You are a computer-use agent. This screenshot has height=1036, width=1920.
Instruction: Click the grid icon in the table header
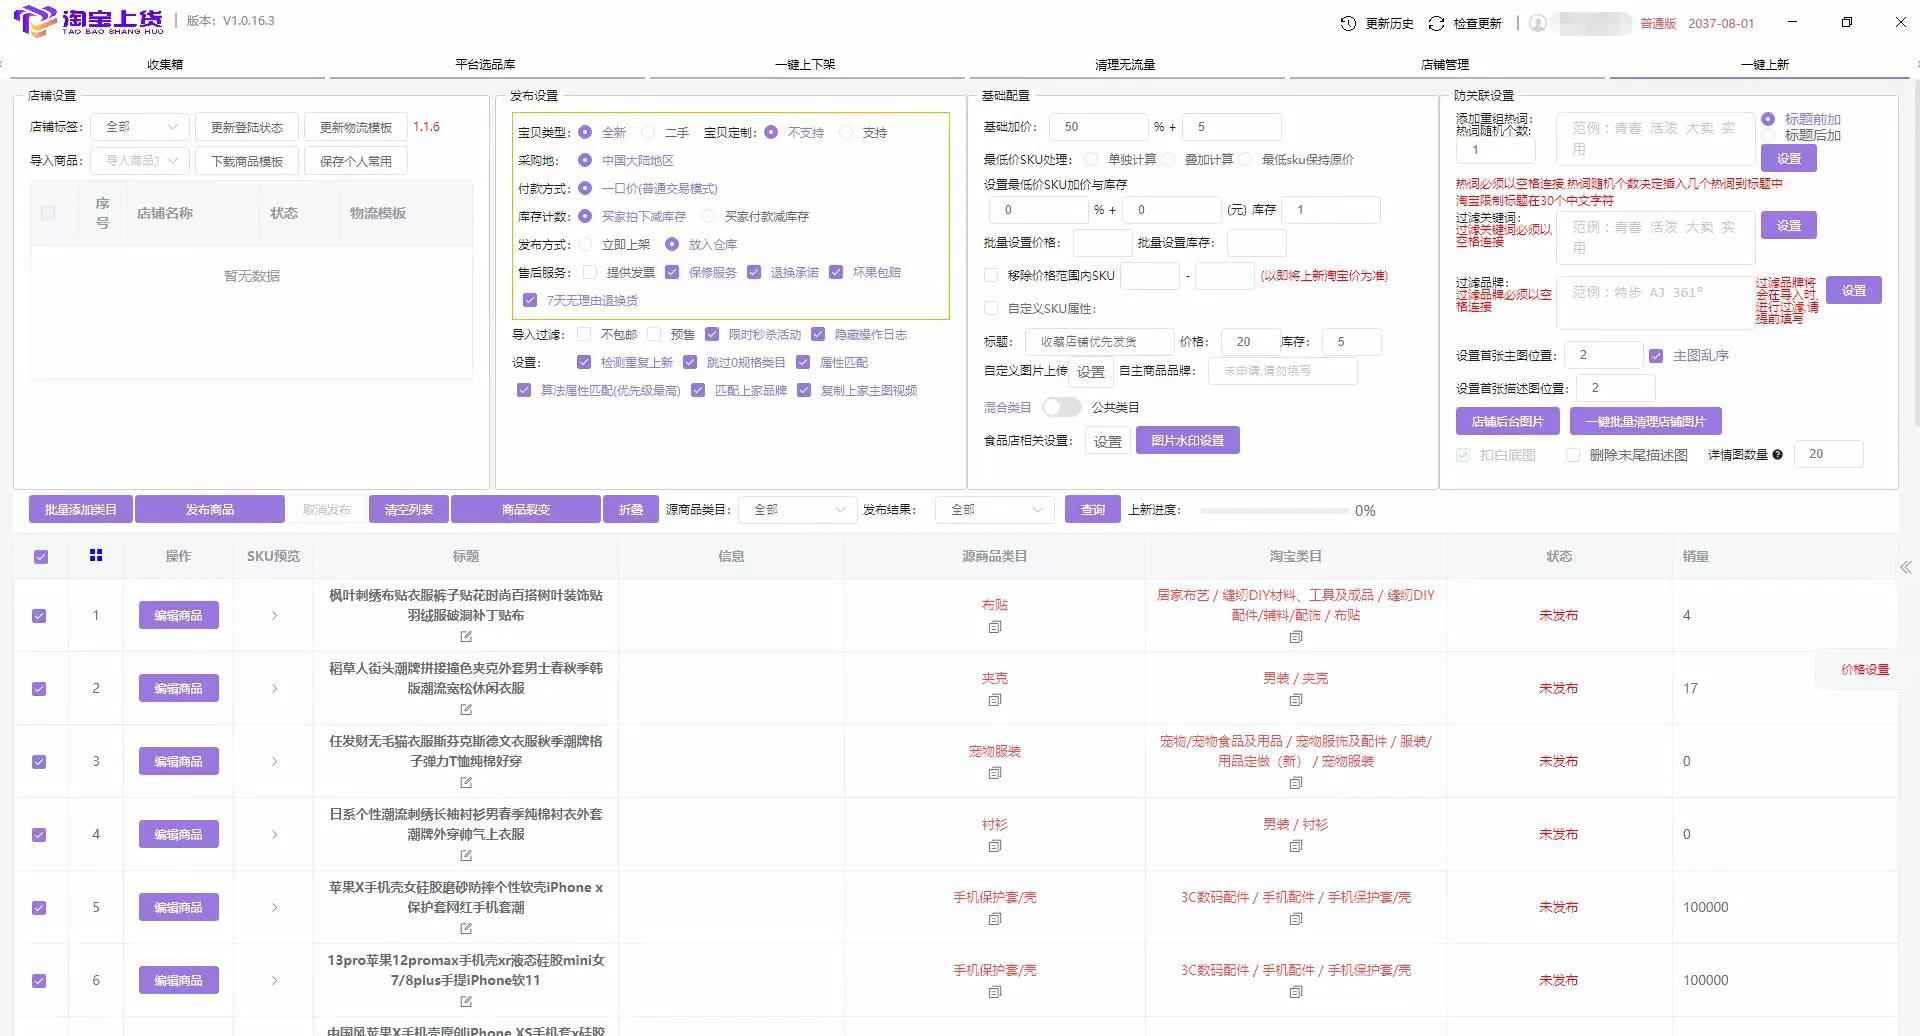pos(96,555)
